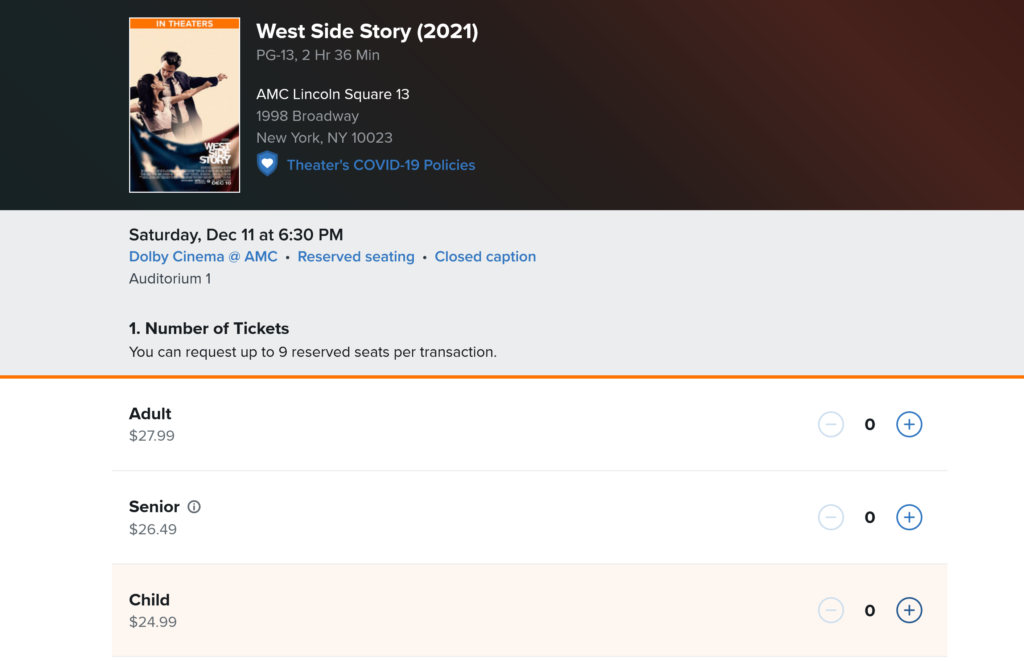Image resolution: width=1024 pixels, height=661 pixels.
Task: Click the Closed caption link
Action: tap(485, 257)
